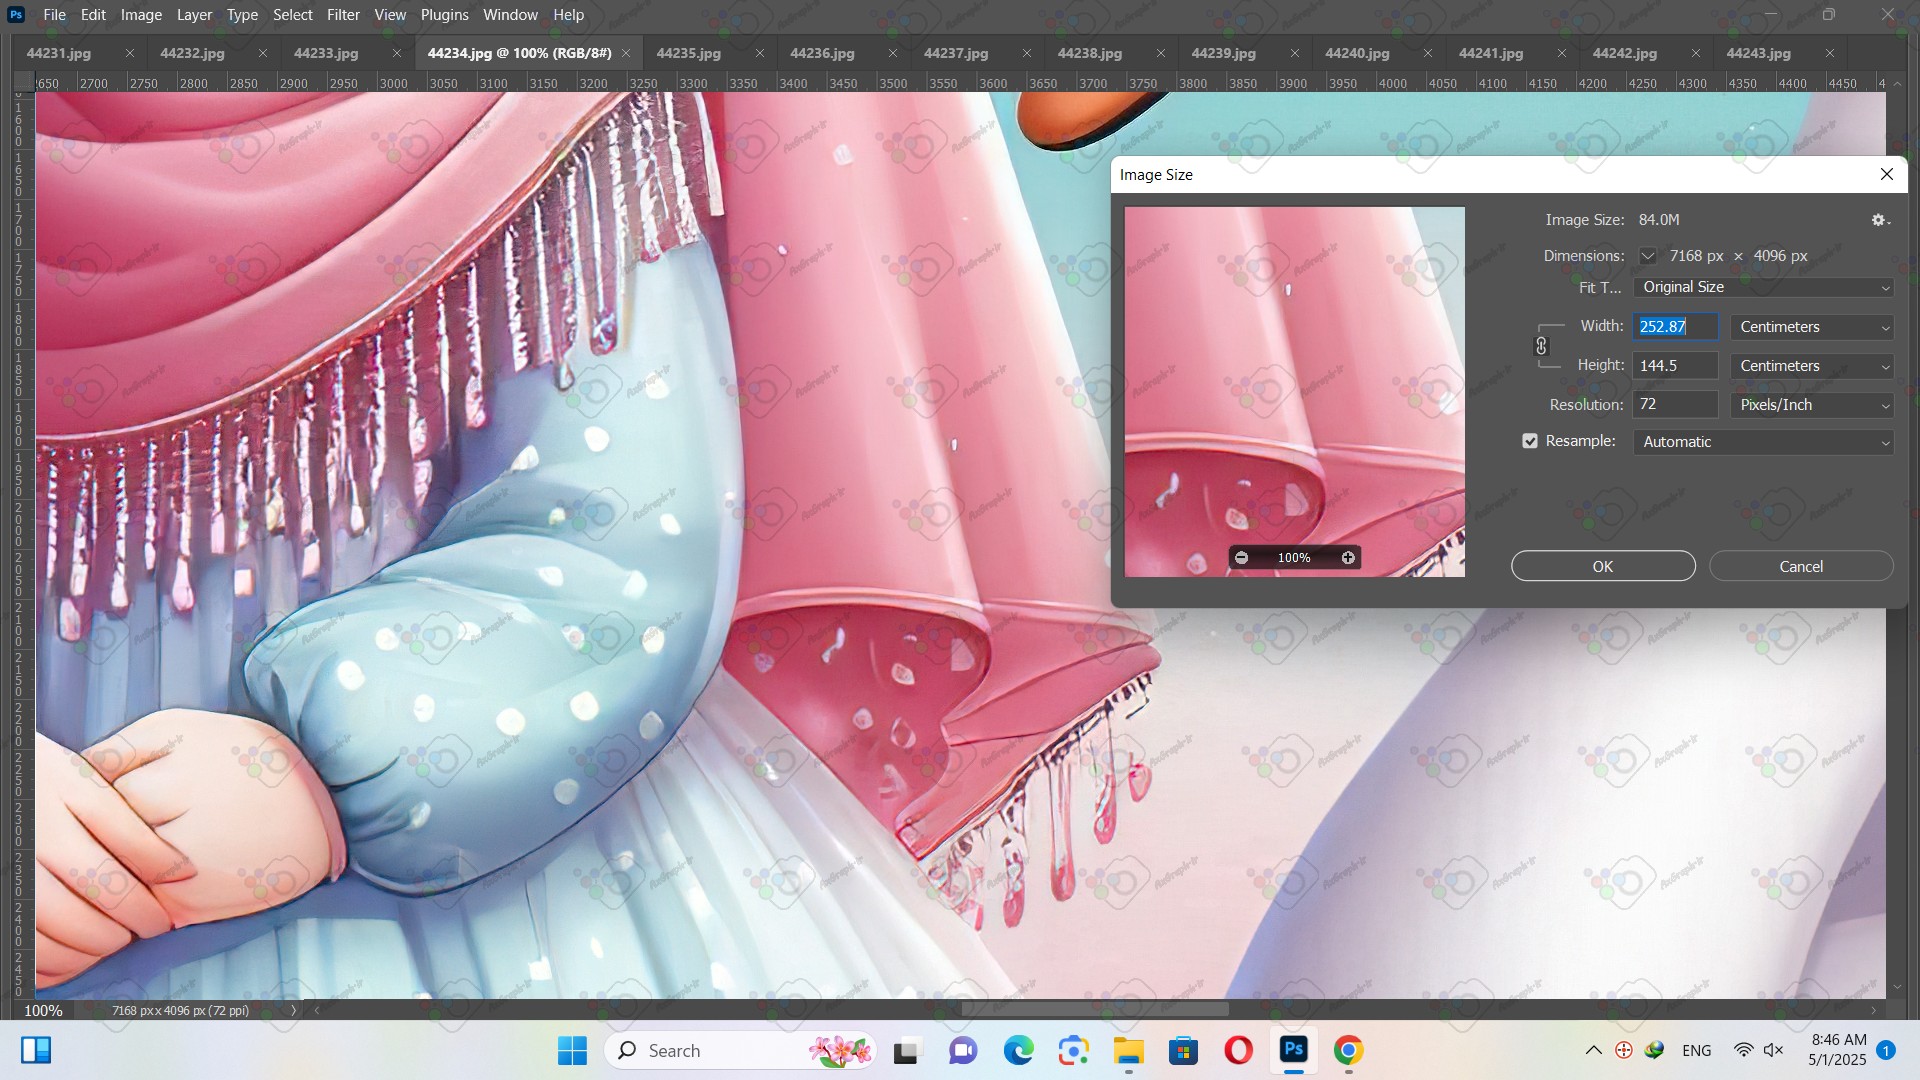Click the zoom level 100% field in status bar

pyautogui.click(x=44, y=1010)
